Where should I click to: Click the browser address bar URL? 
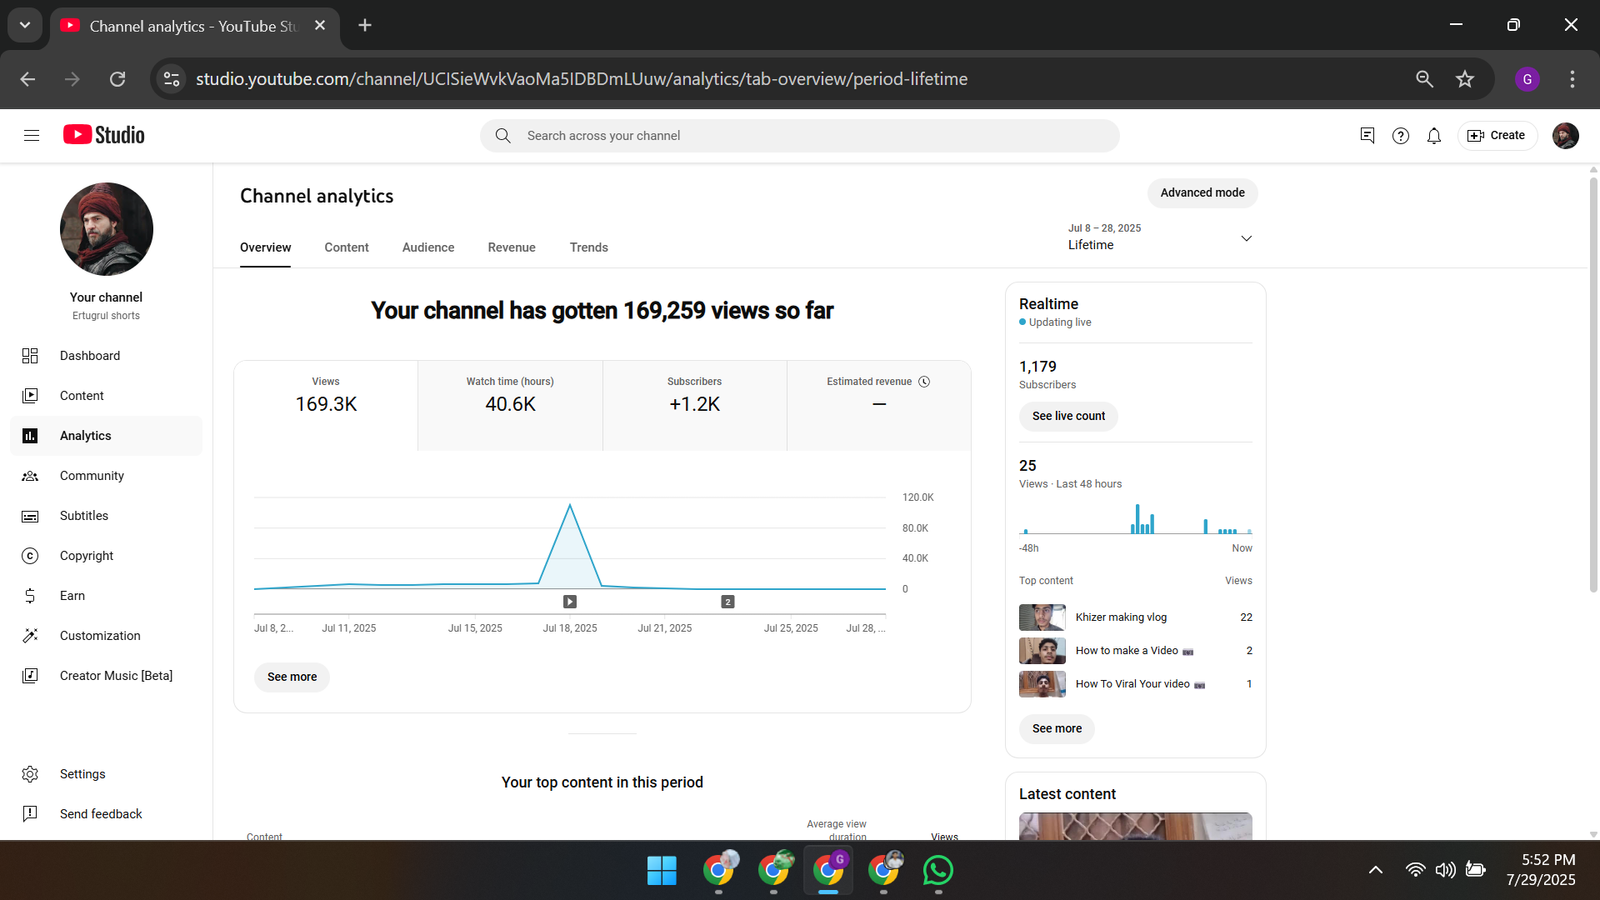click(582, 79)
